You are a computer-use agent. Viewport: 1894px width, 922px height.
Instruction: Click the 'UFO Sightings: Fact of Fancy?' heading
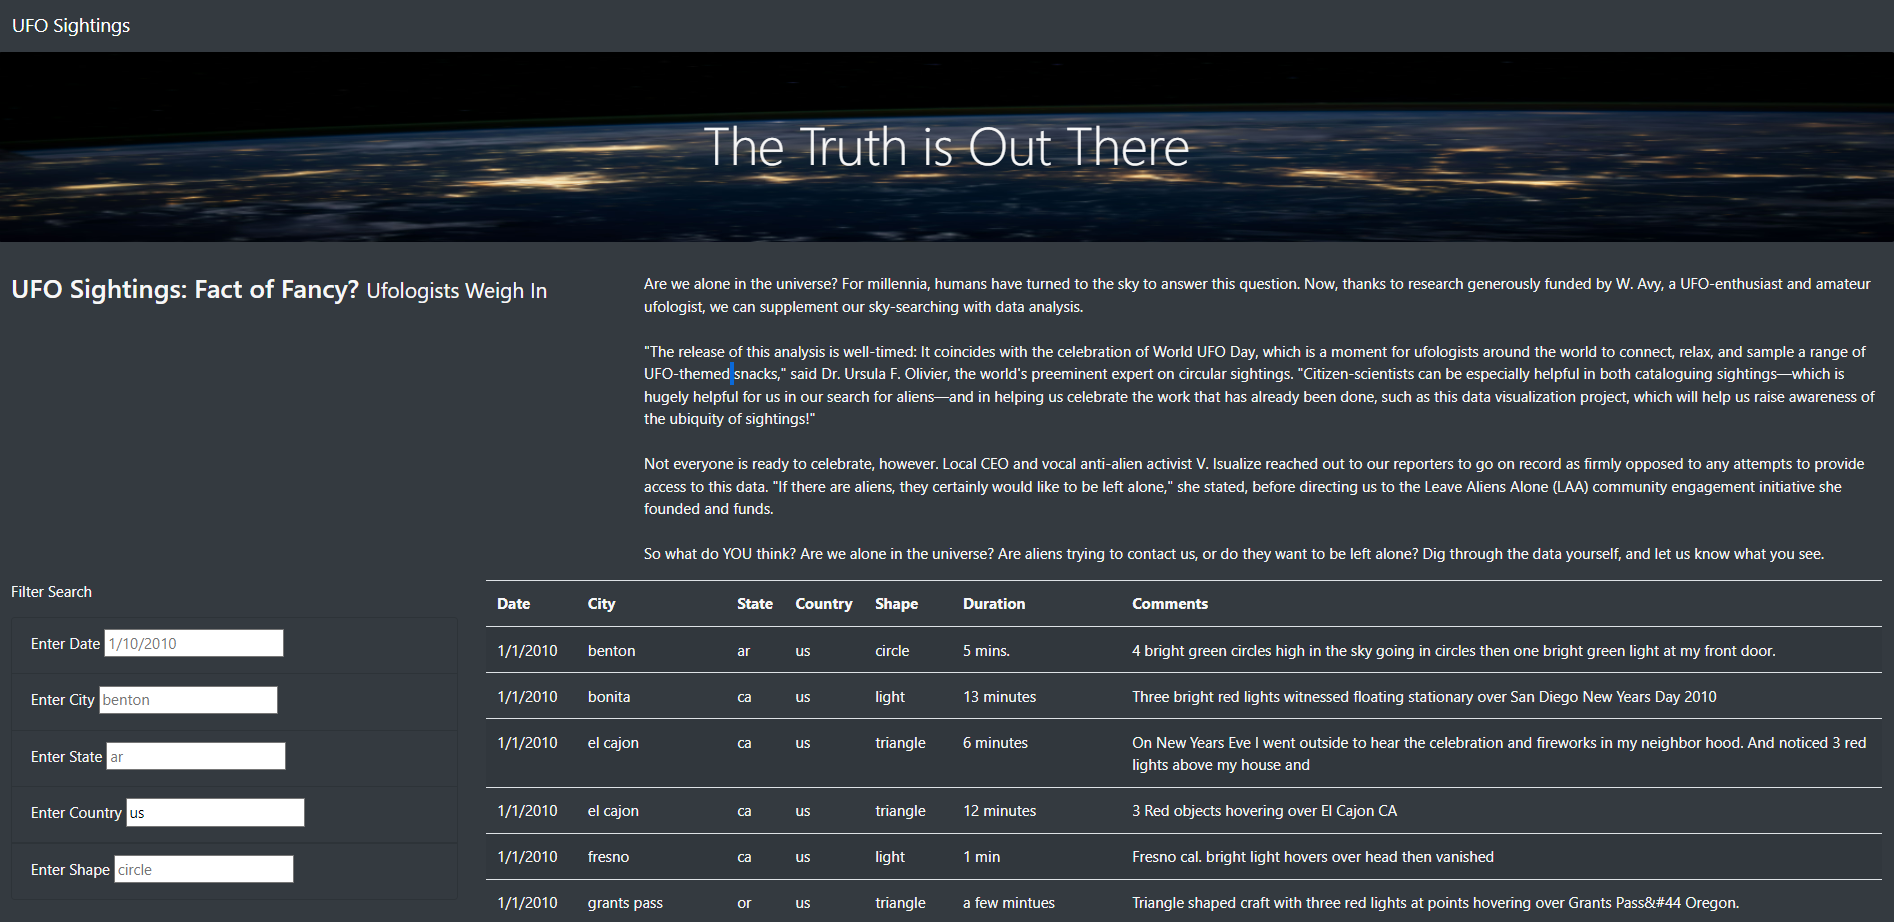pyautogui.click(x=184, y=289)
